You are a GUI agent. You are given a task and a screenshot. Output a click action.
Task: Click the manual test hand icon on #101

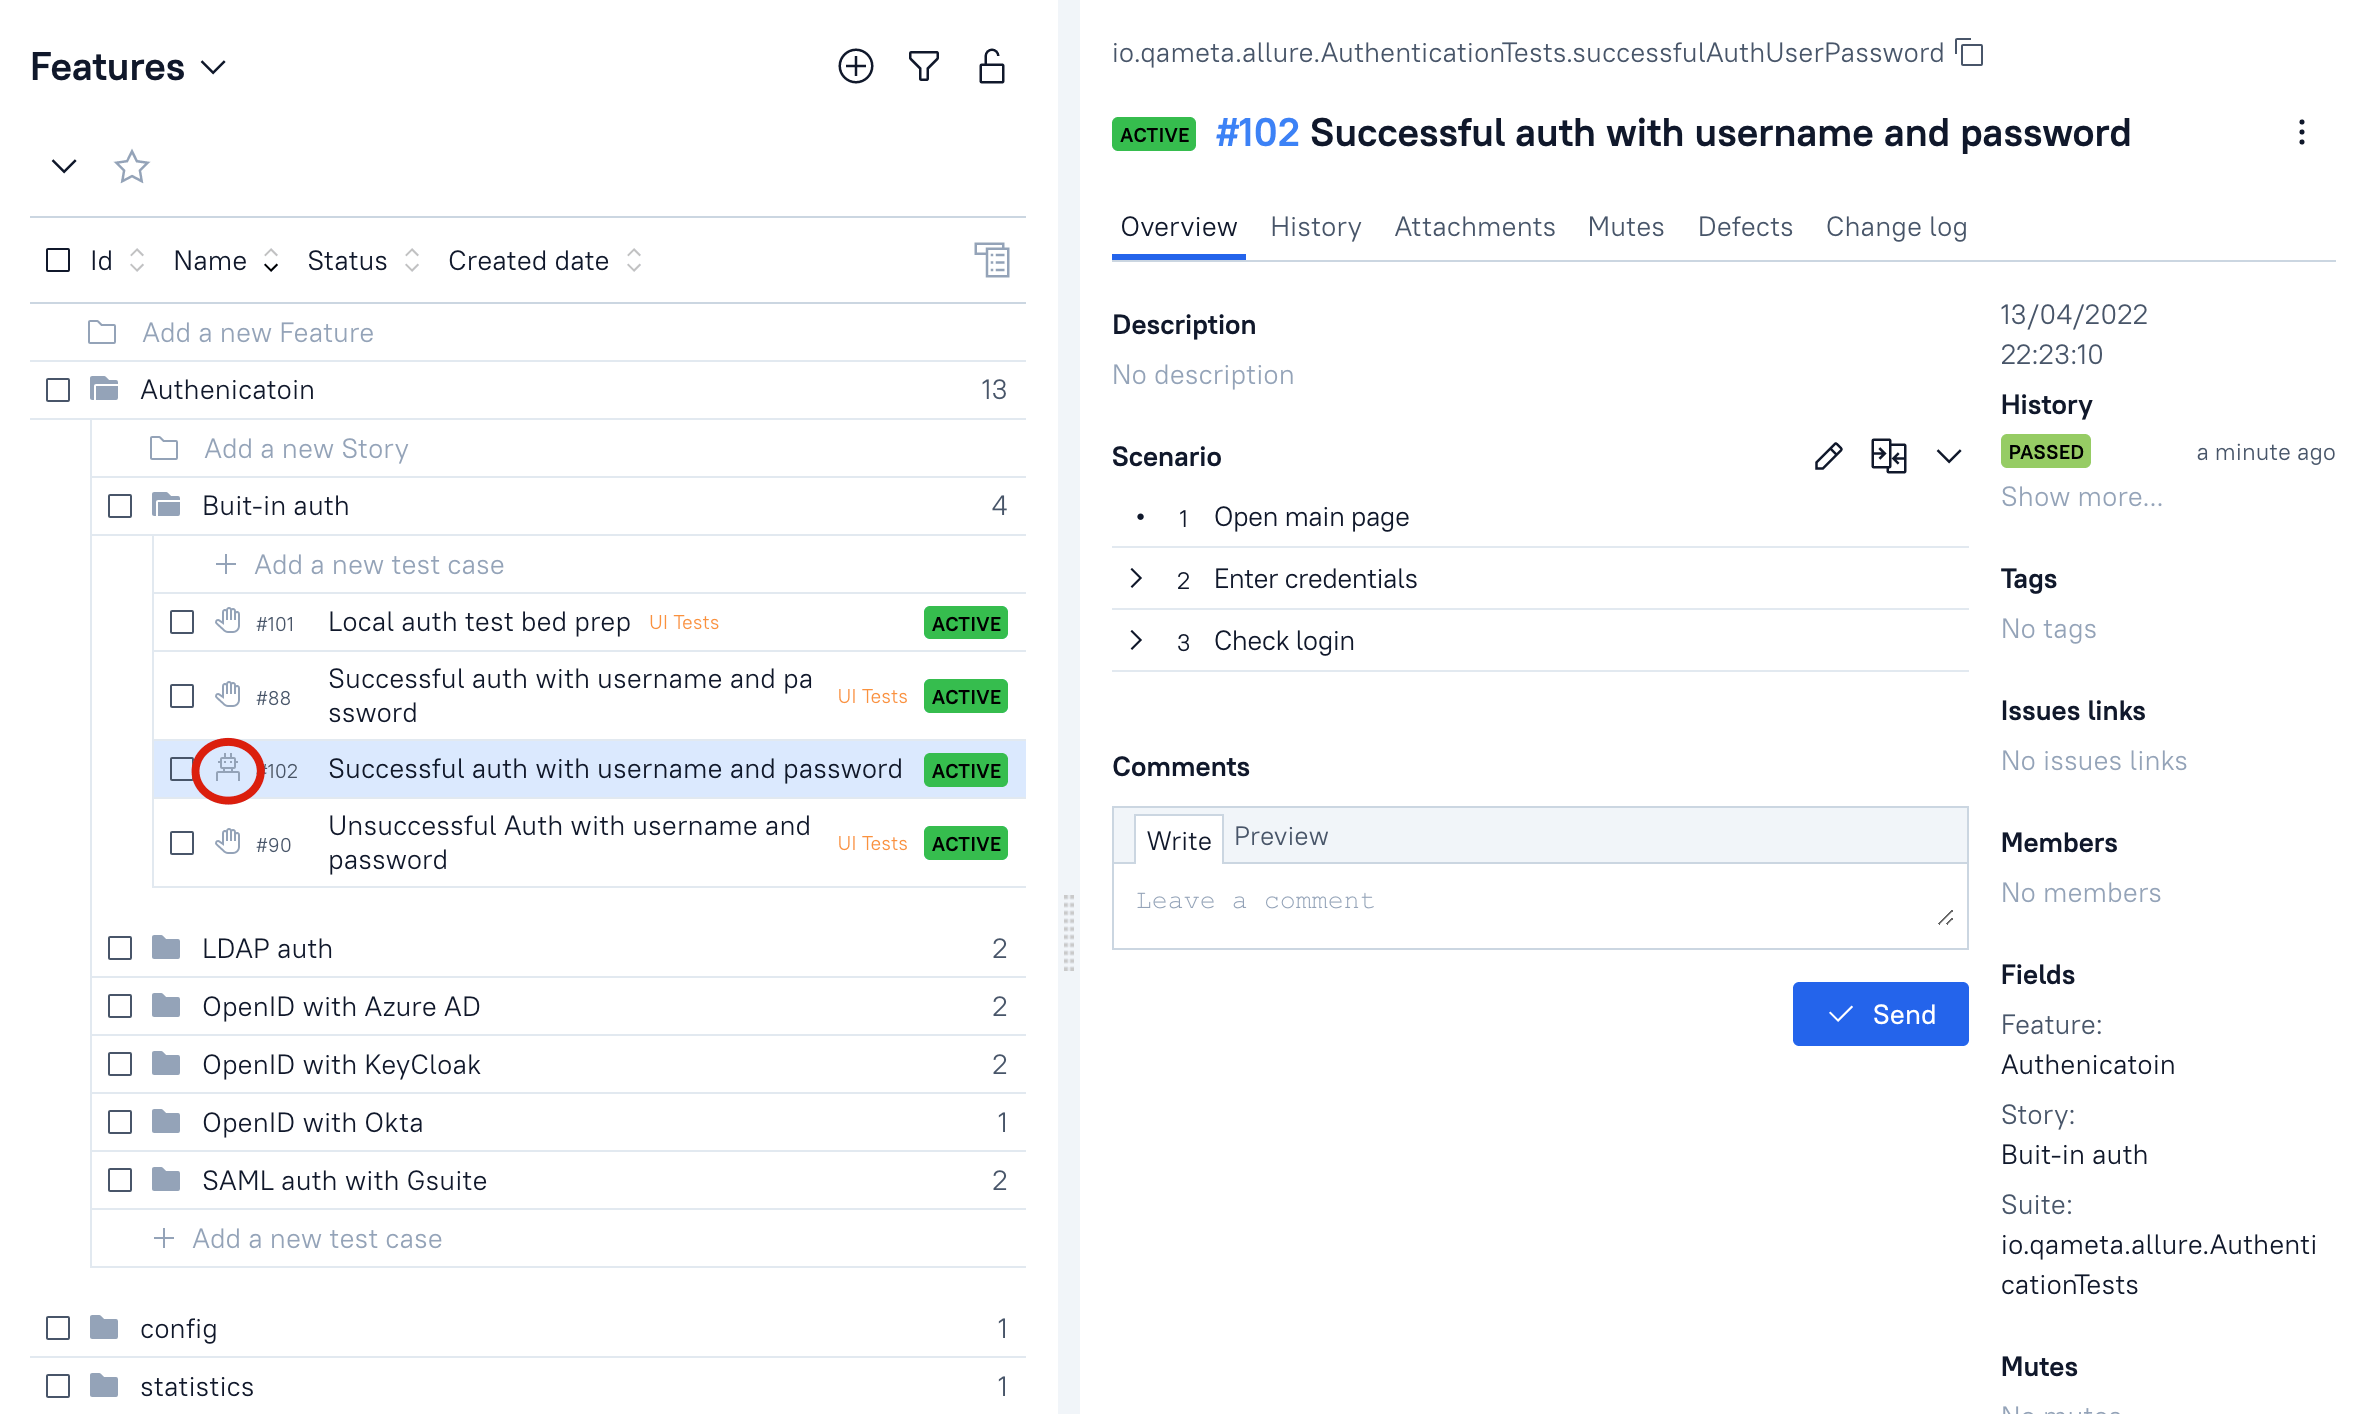click(227, 622)
